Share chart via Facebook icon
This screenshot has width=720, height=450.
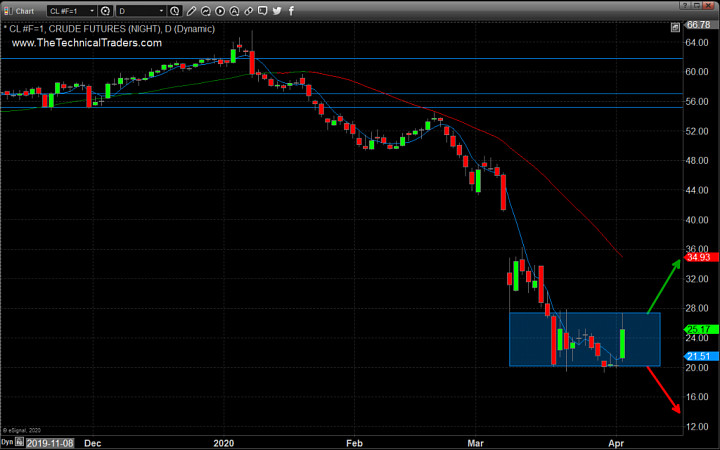coord(291,11)
